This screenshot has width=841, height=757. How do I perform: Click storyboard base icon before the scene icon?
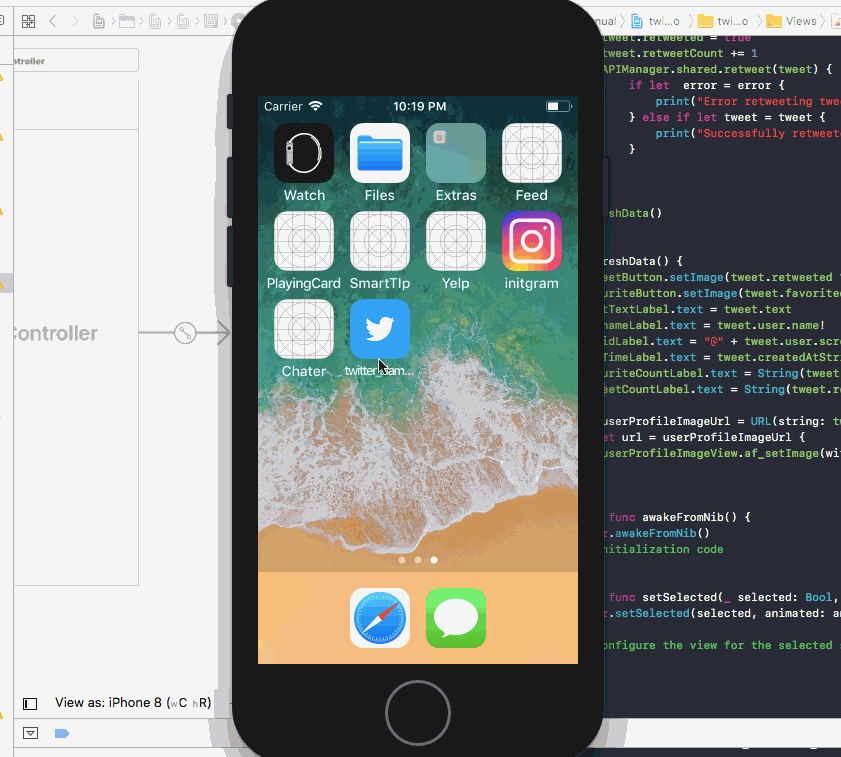183,21
